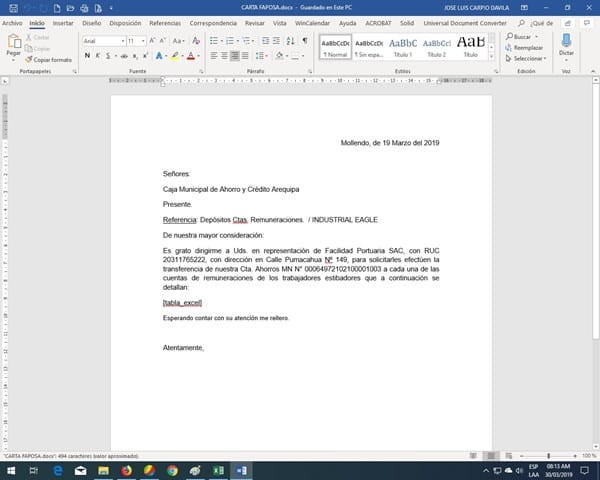Image resolution: width=600 pixels, height=480 pixels.
Task: Open the font size 11 dropdown
Action: point(143,41)
